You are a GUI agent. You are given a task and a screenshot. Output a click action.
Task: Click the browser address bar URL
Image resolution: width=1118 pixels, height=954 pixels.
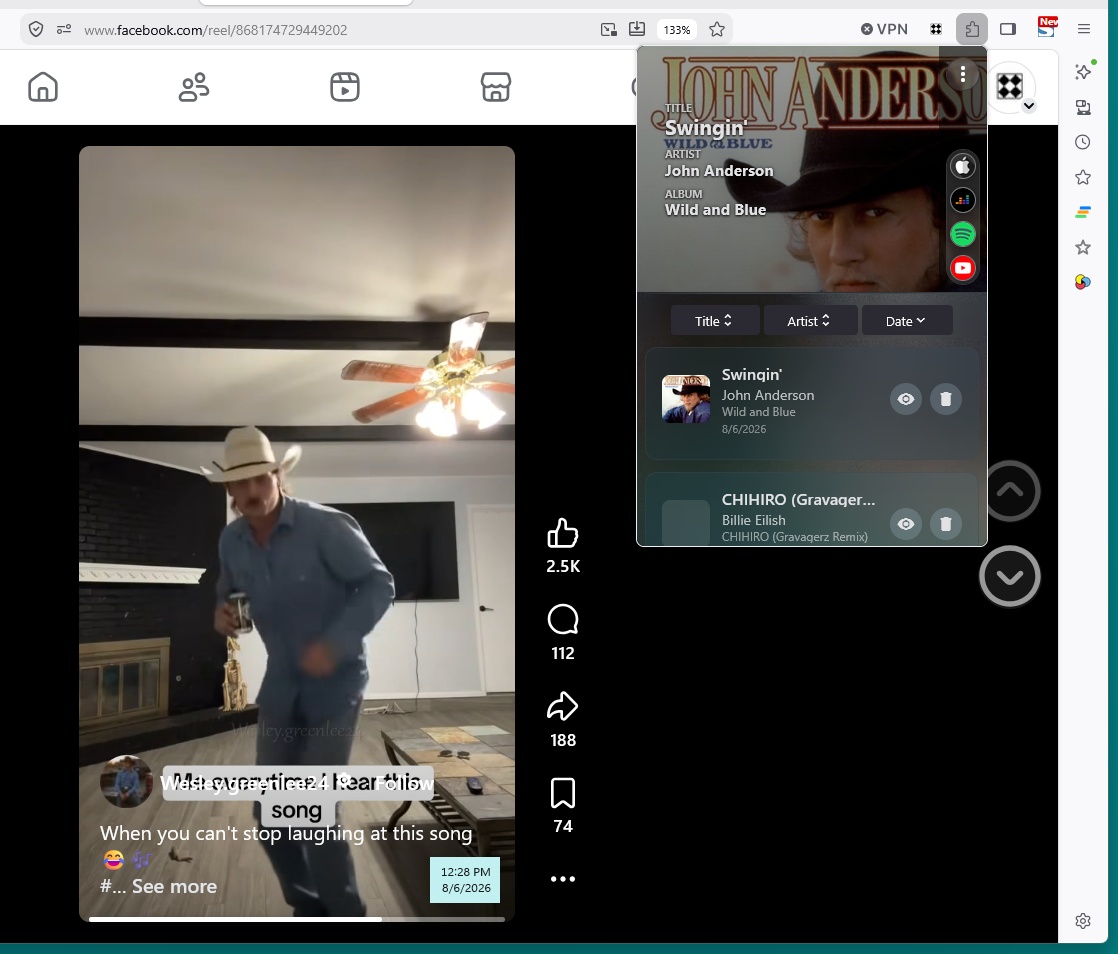215,30
